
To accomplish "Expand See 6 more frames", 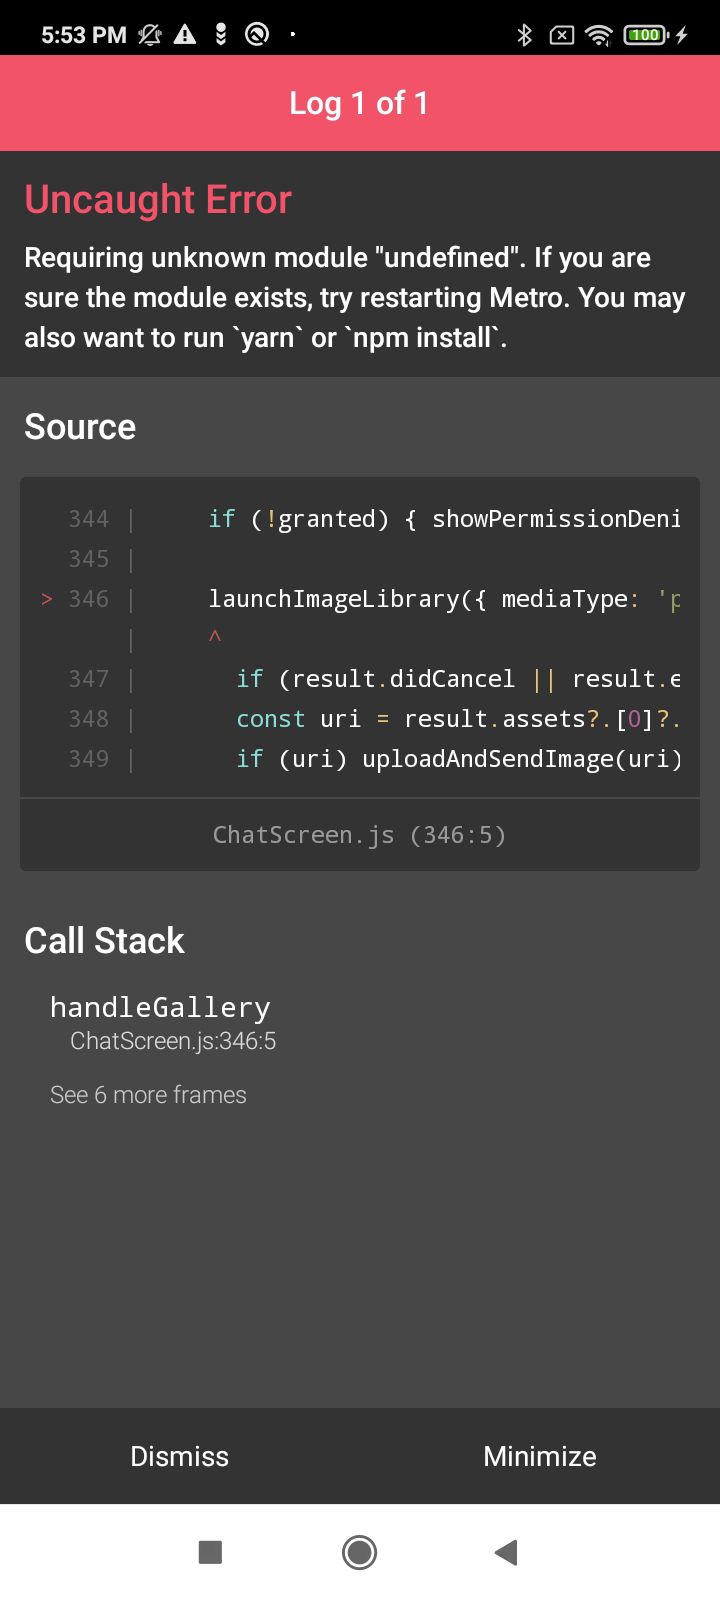I will pos(148,1095).
